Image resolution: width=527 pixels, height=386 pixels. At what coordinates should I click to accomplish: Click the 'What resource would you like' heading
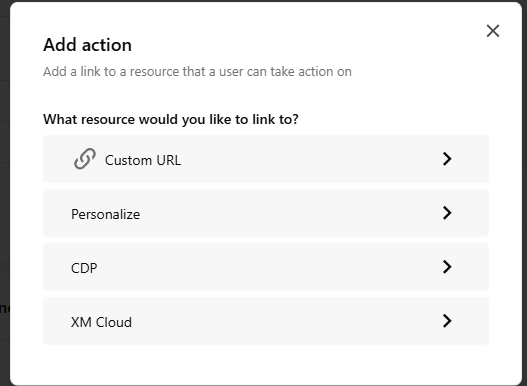[171, 119]
